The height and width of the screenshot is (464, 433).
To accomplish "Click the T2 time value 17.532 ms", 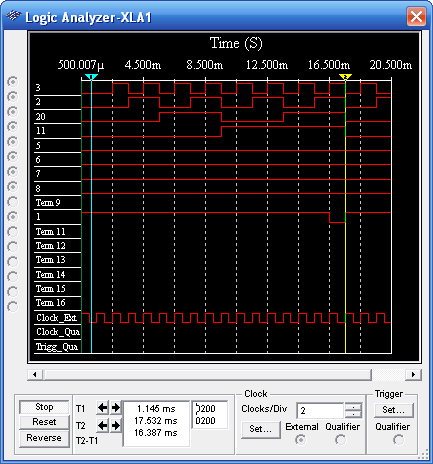I will (156, 421).
